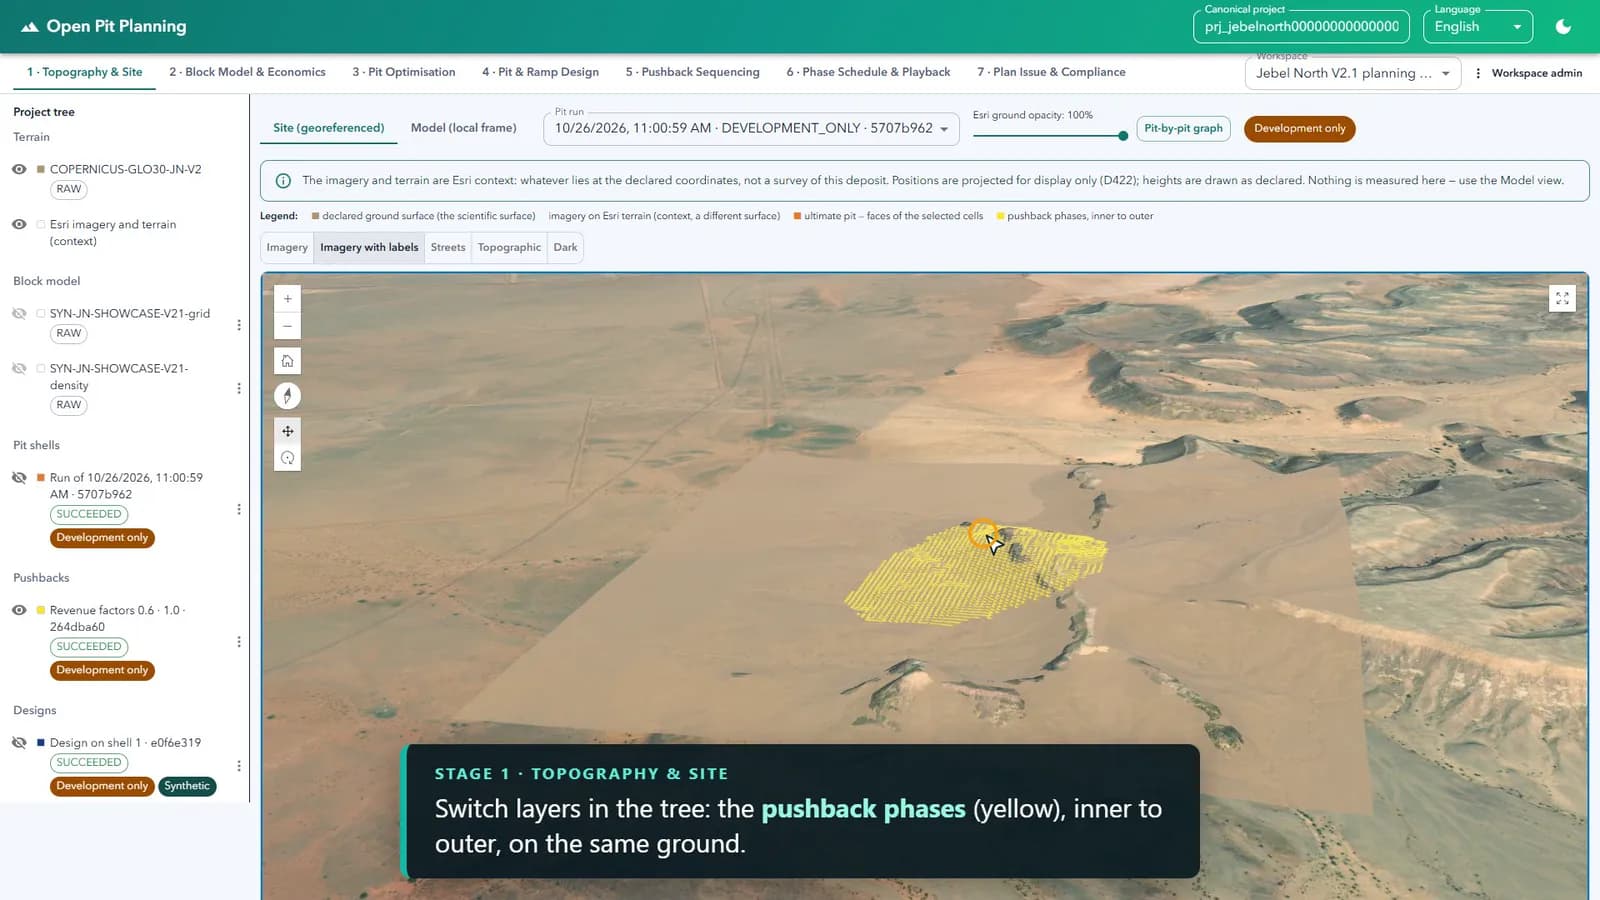Show the SYN-JN-SHOWCASE-V21-grid layer
This screenshot has height=900, width=1600.
pos(19,313)
